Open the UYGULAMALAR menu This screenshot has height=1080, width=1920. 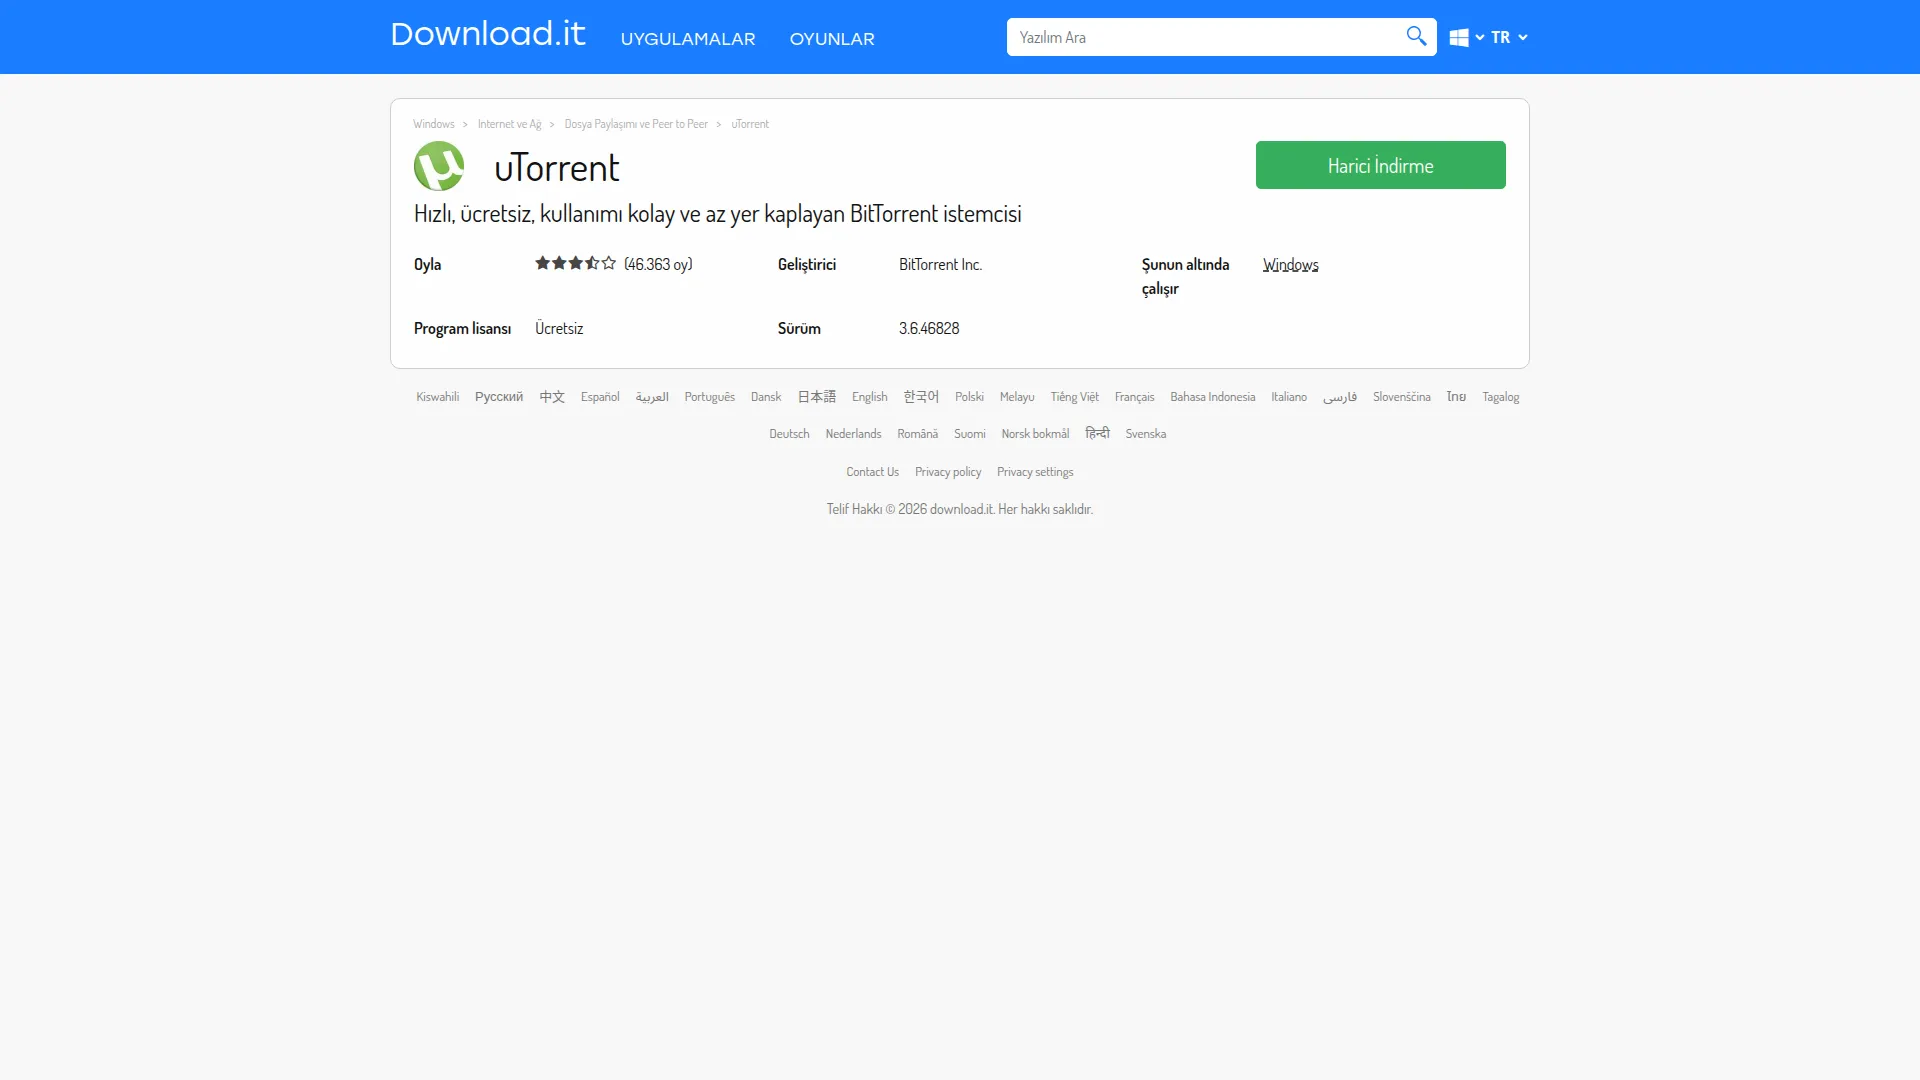point(688,39)
